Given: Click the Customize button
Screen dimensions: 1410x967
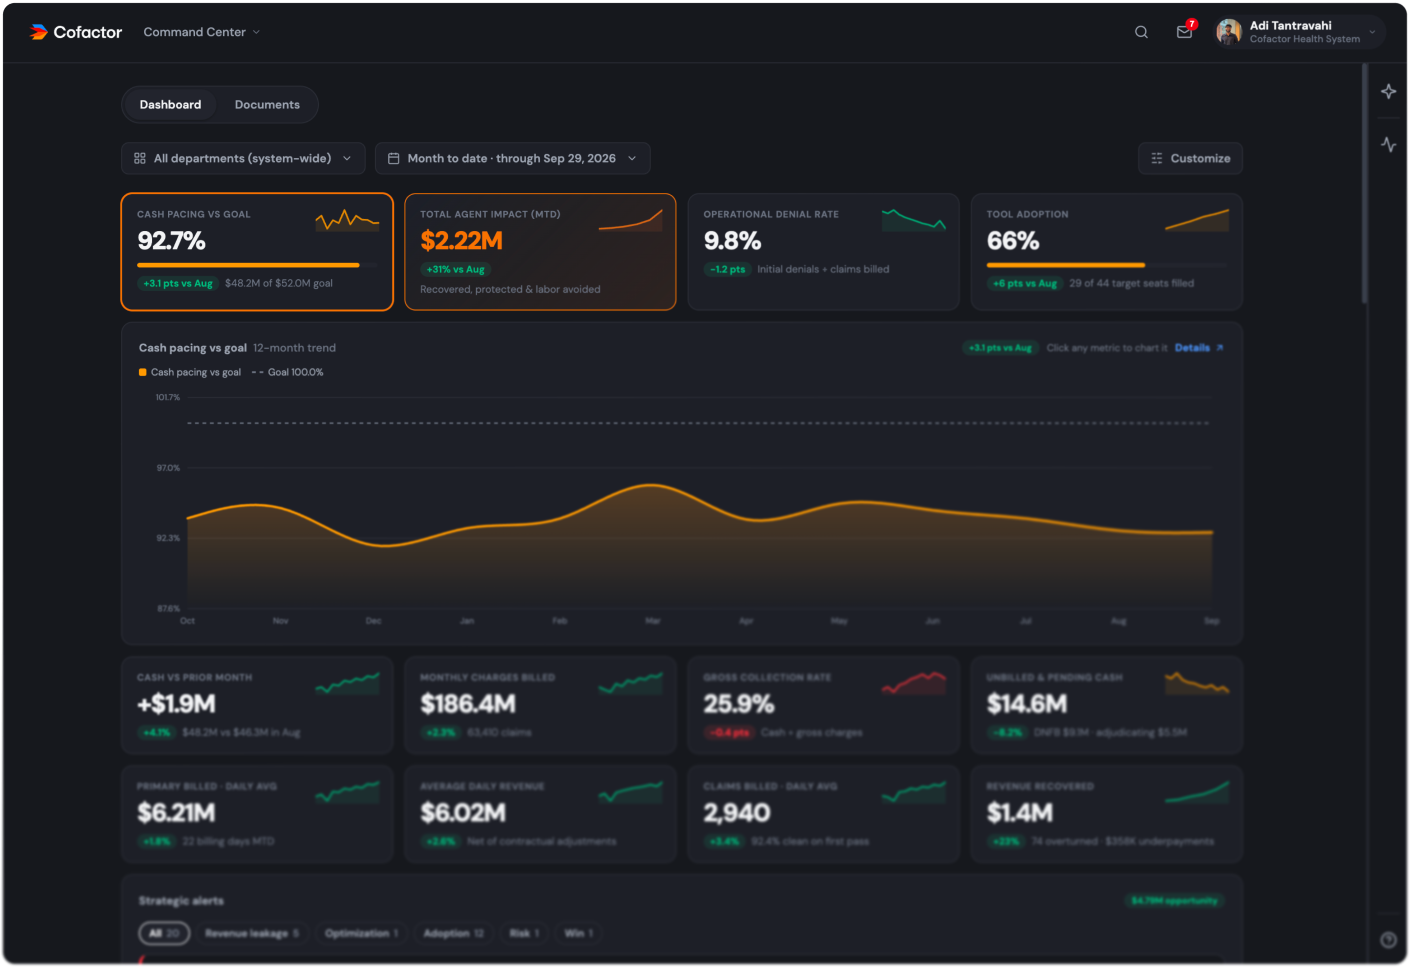Looking at the screenshot, I should tap(1190, 158).
